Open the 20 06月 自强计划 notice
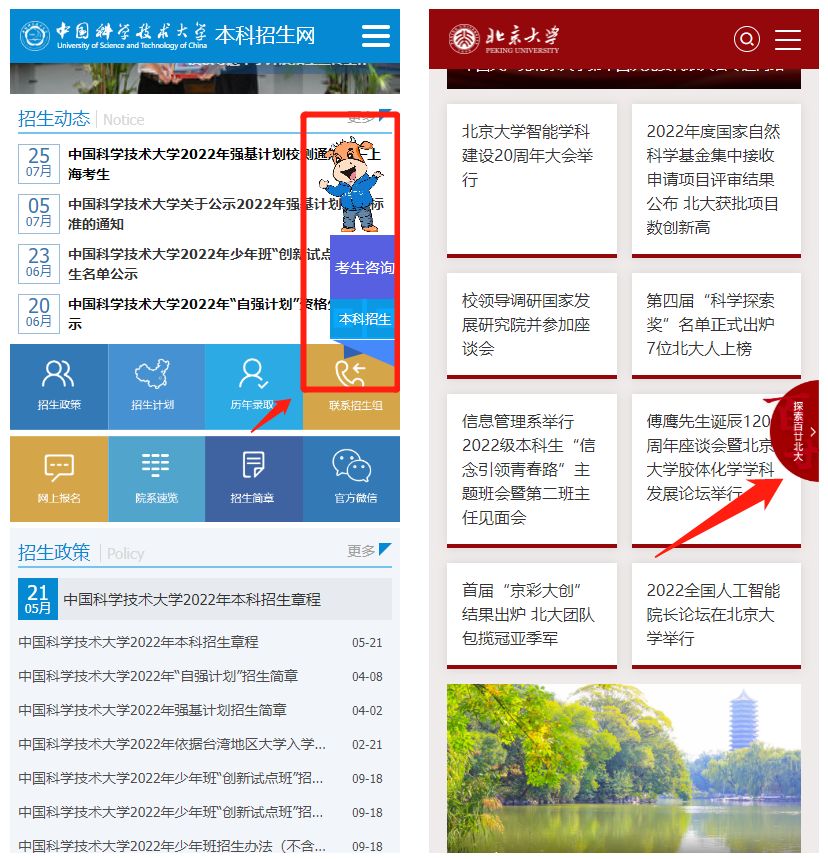Screen dimensions: 828x859 click(x=205, y=314)
